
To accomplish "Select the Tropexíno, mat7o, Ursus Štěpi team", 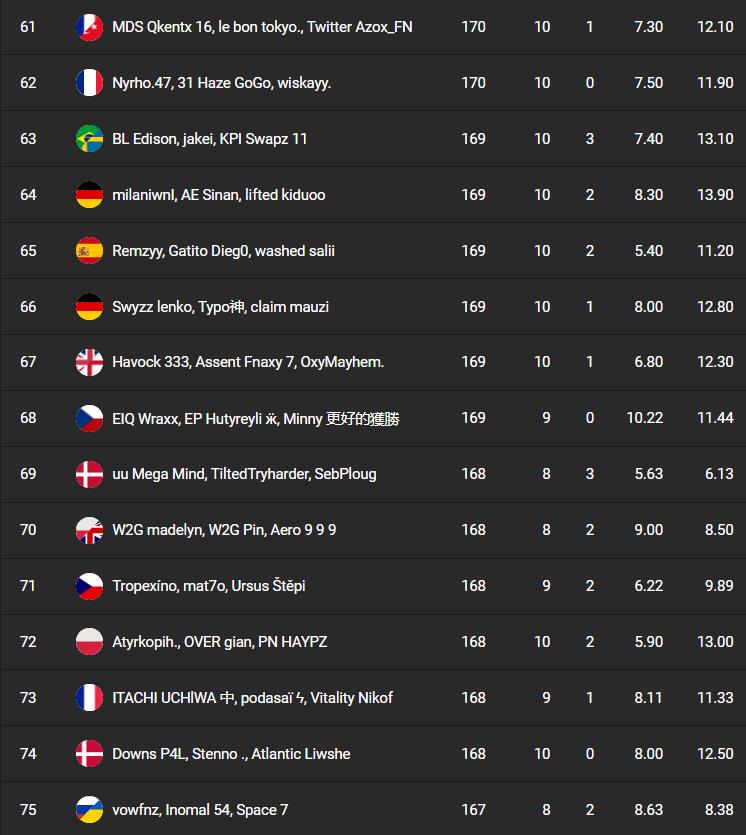I will (209, 586).
